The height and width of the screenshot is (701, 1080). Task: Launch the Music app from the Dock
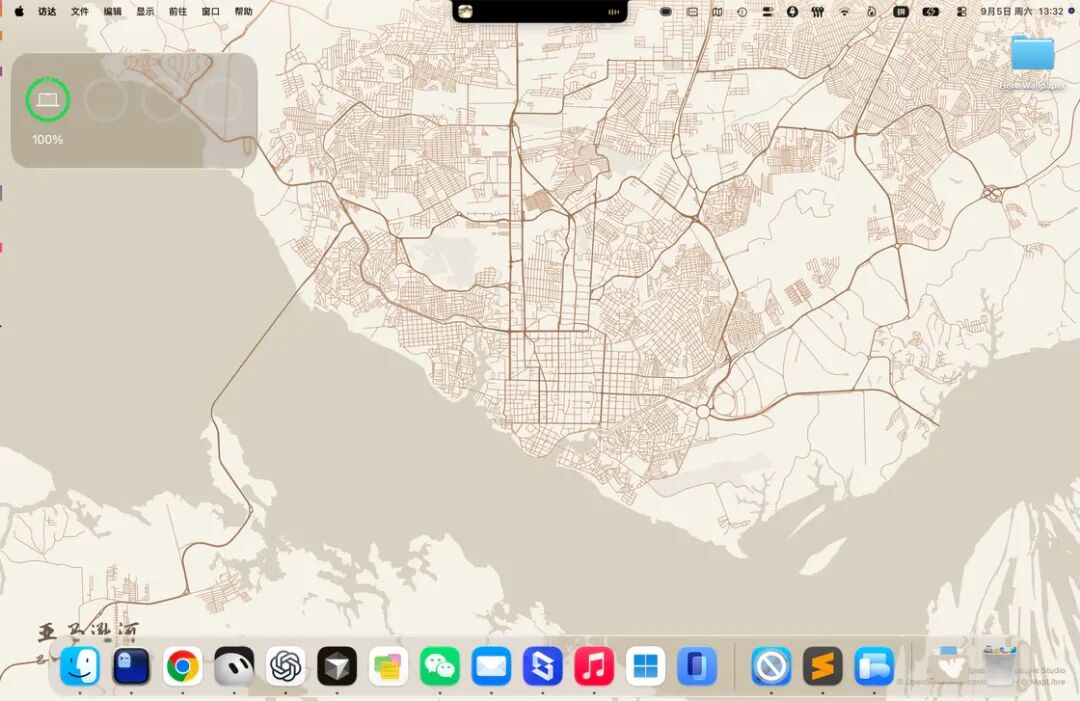594,666
